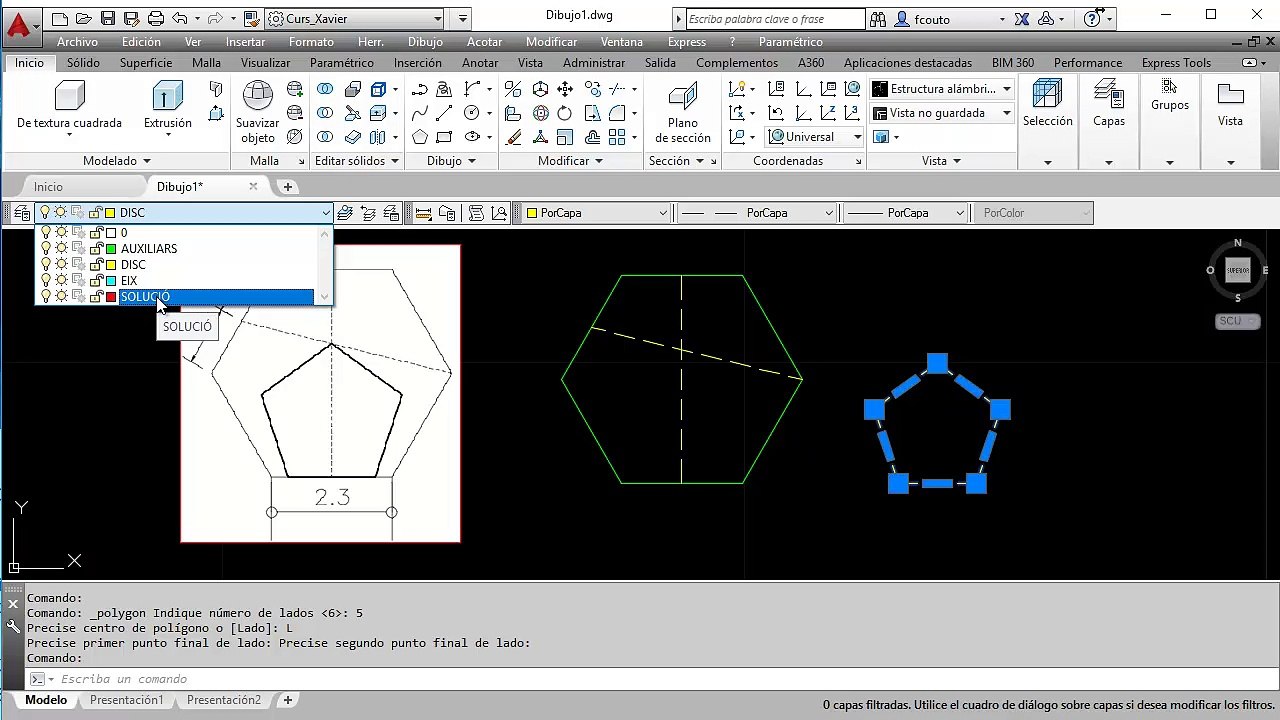Select the polygon tool in Dibujo panel

tap(420, 137)
